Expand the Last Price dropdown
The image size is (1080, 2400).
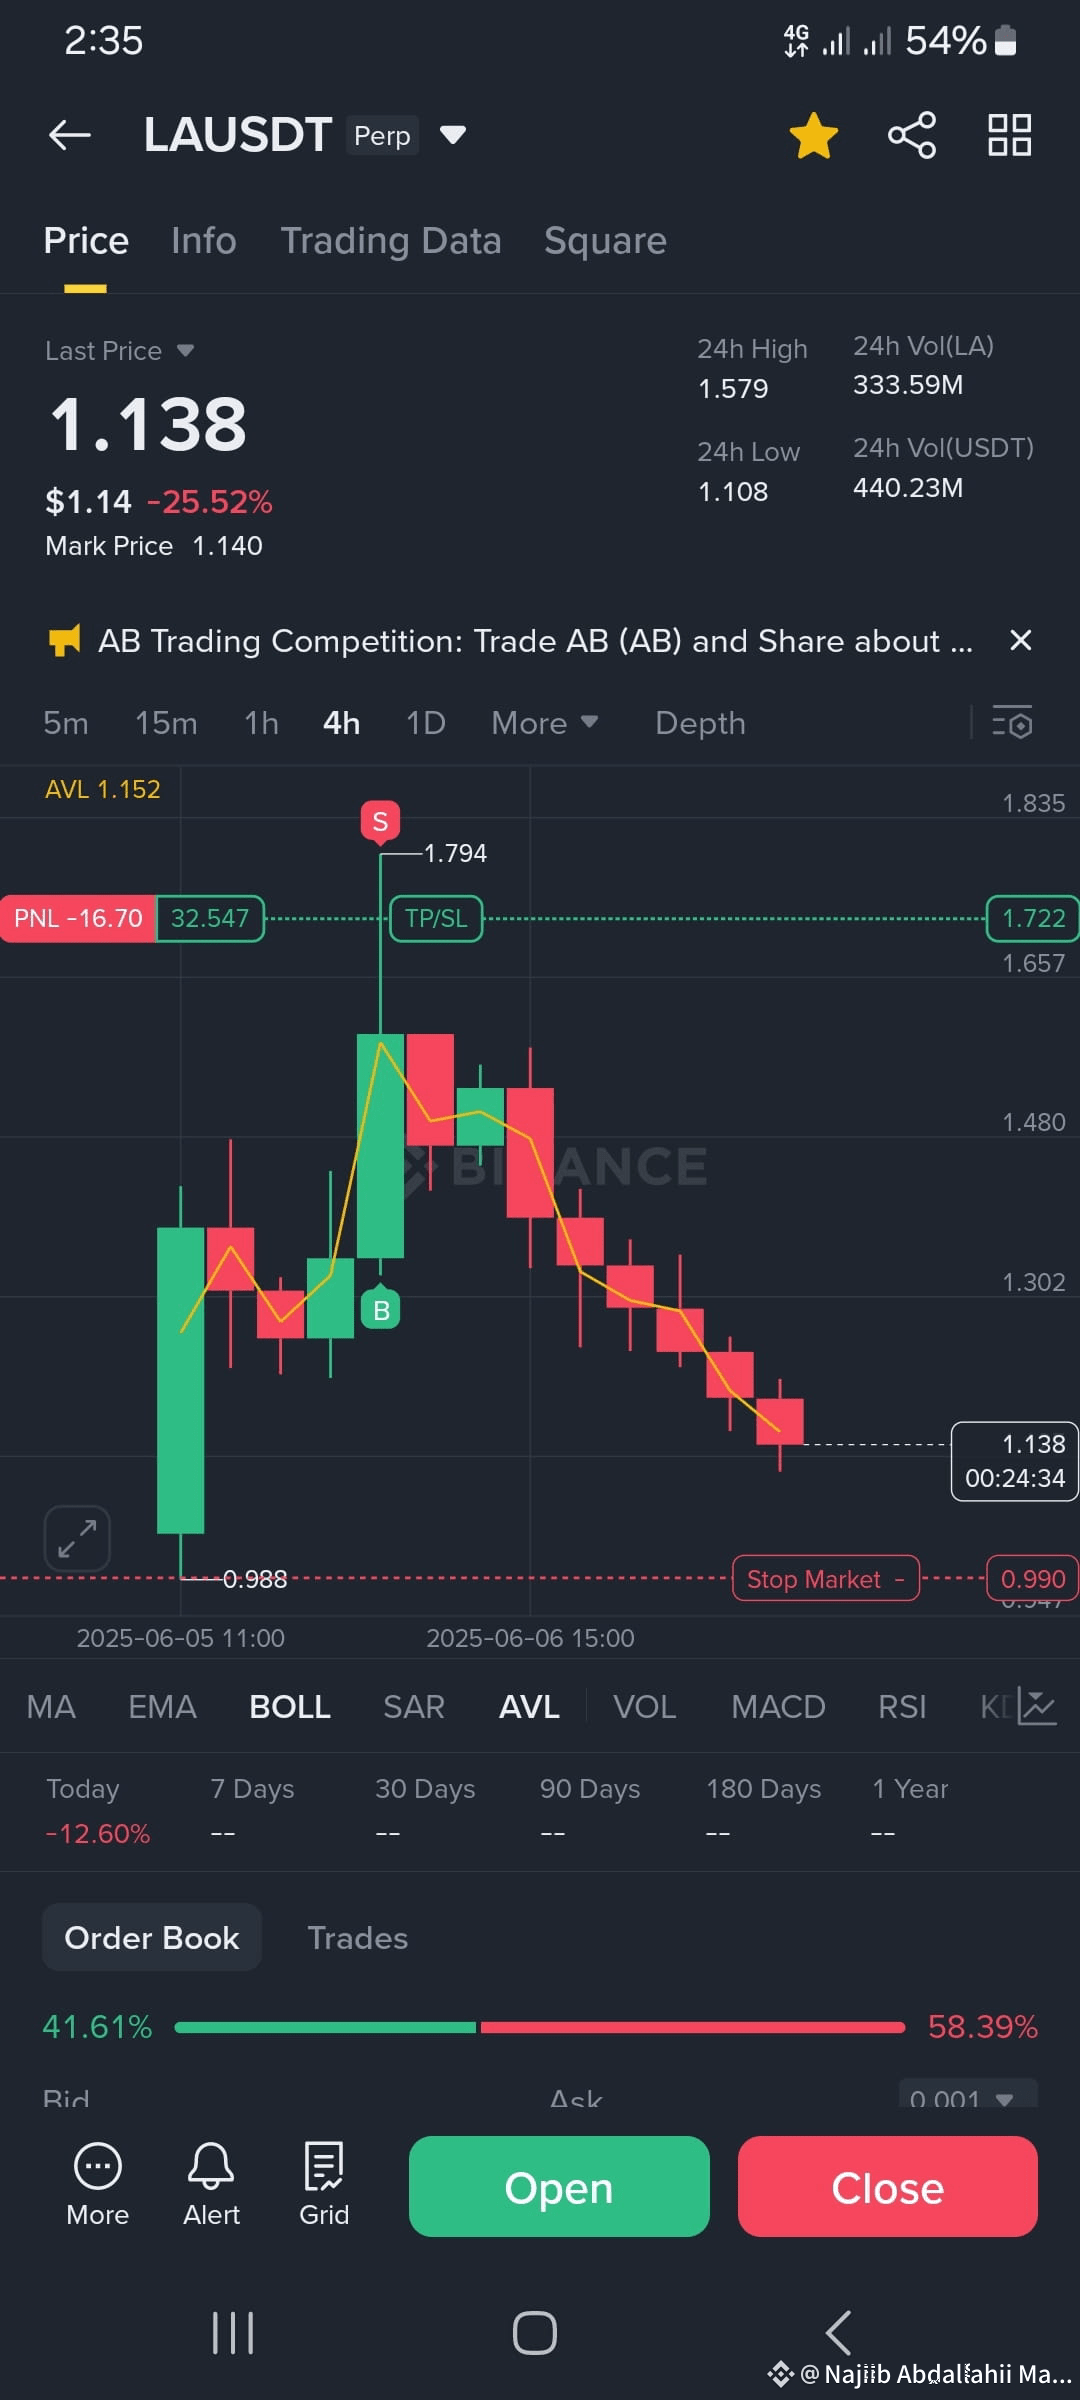pyautogui.click(x=185, y=351)
